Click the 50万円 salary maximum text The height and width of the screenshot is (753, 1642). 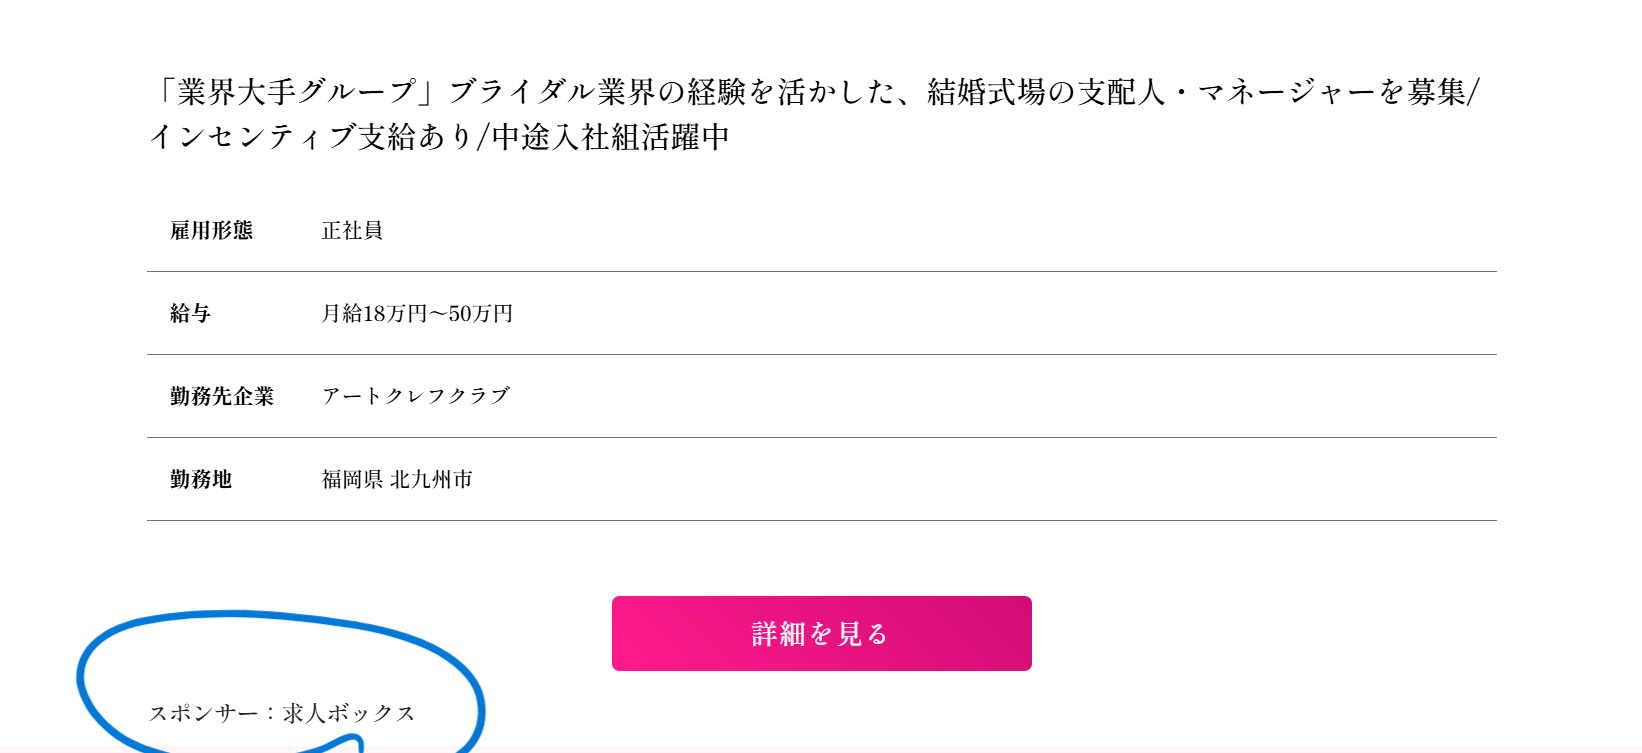481,314
